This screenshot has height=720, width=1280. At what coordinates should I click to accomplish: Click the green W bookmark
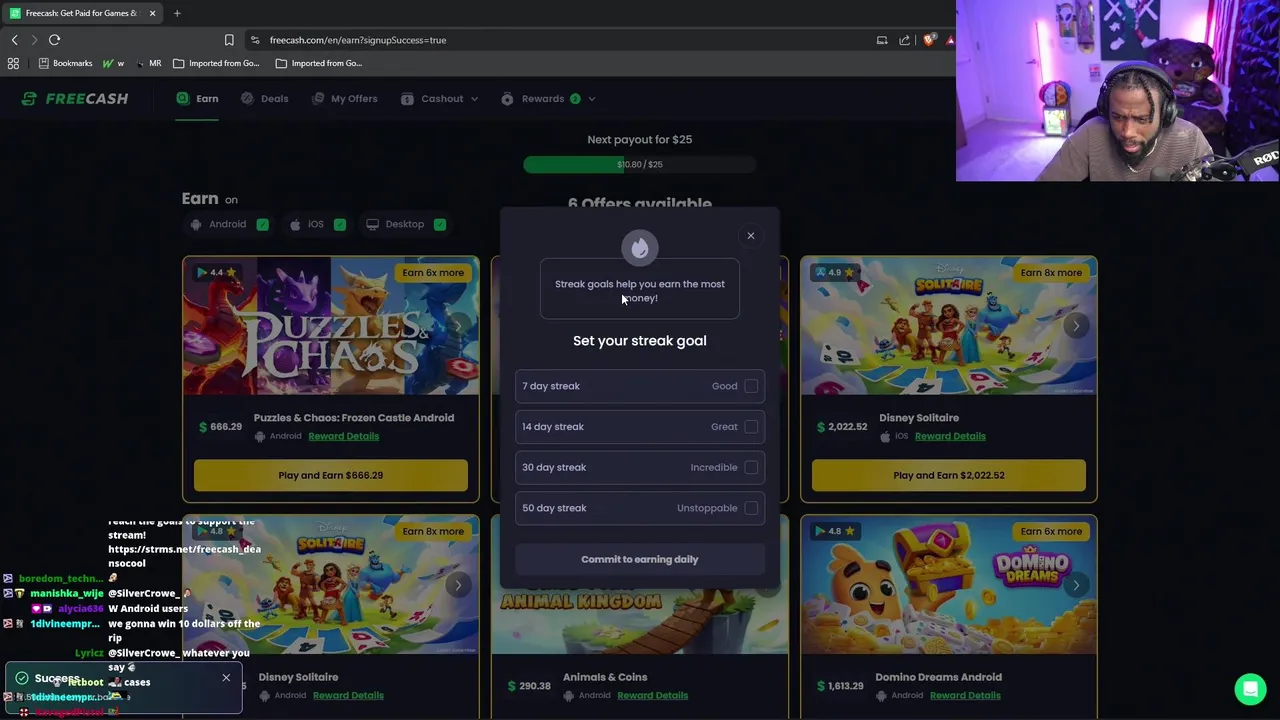(113, 63)
